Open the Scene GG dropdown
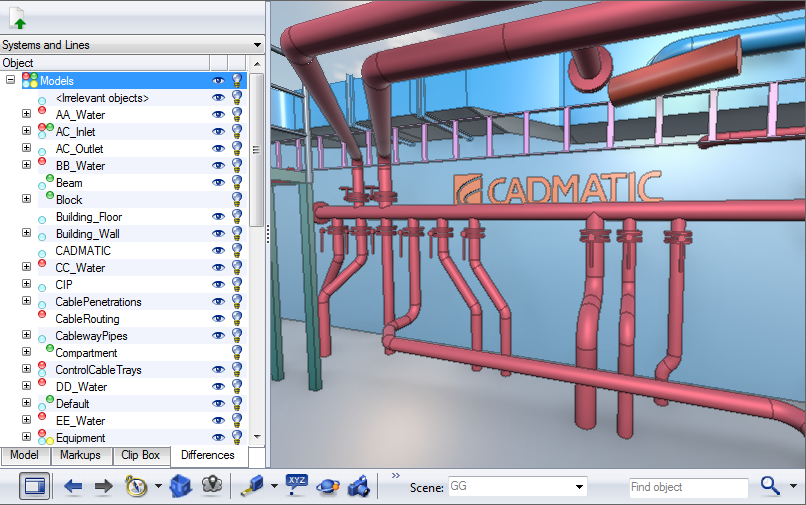 point(579,486)
